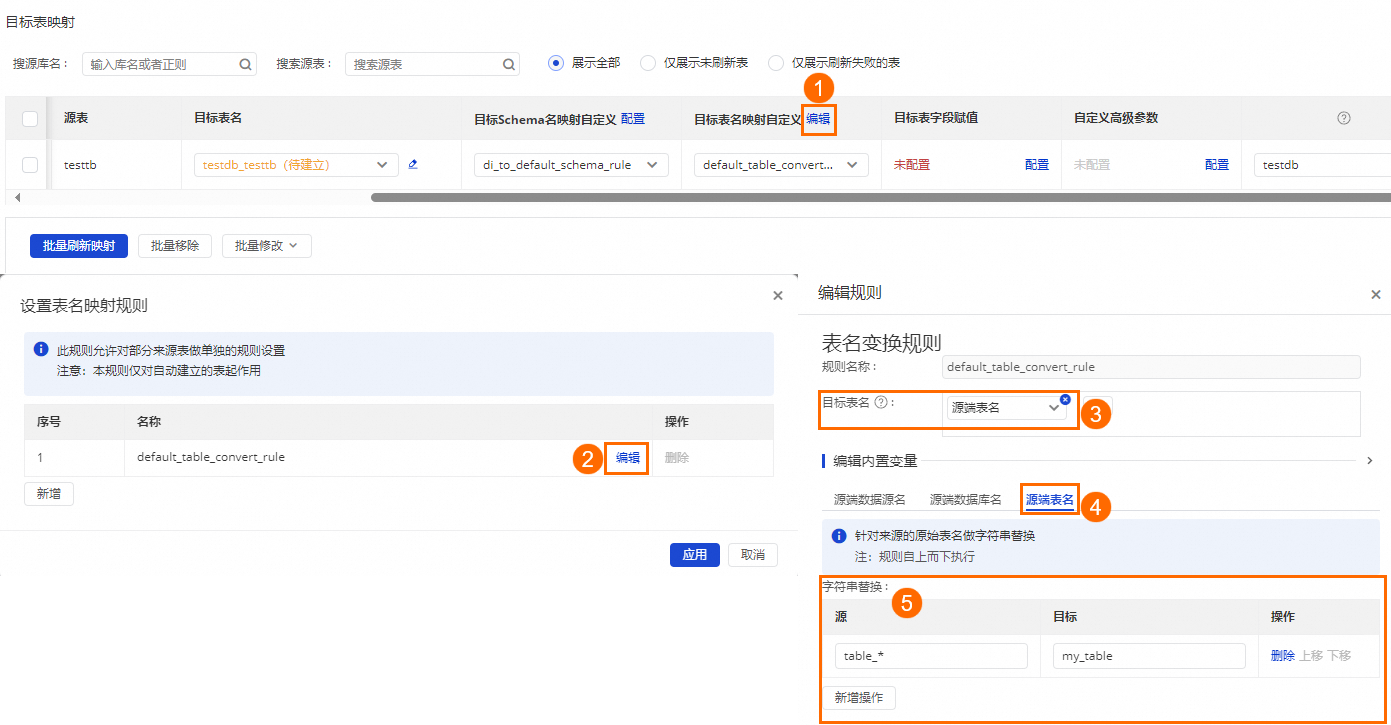
Task: Click the 目标 input containing my_table
Action: [1149, 656]
